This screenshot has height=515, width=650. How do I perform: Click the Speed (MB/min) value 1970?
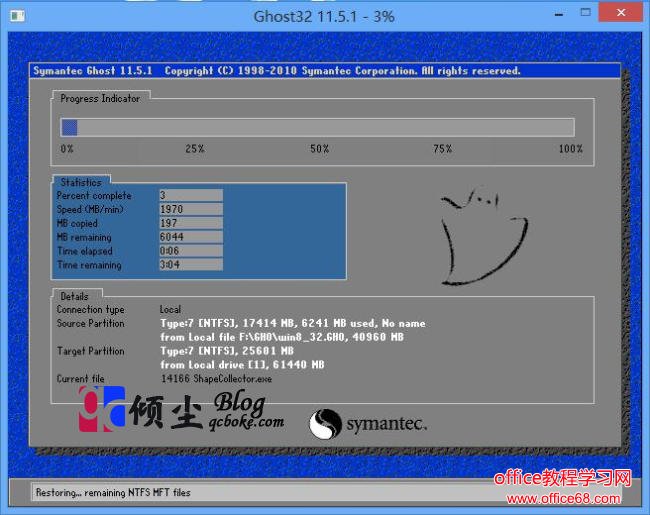point(191,209)
